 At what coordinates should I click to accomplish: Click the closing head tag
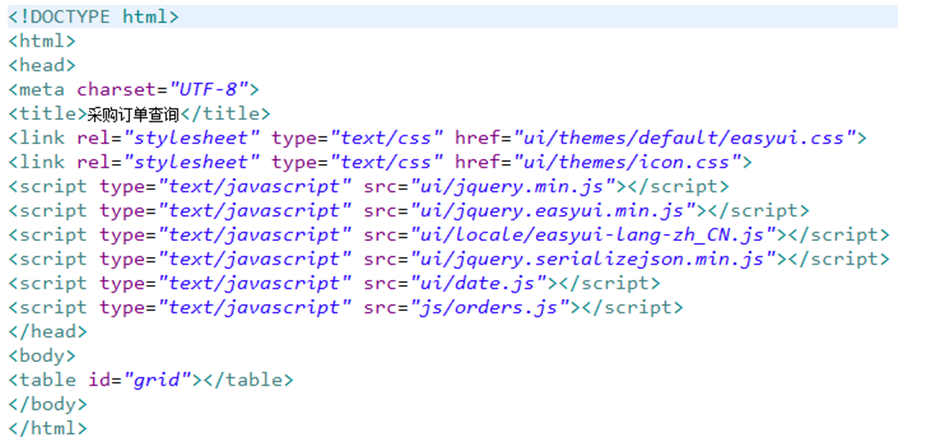[48, 332]
